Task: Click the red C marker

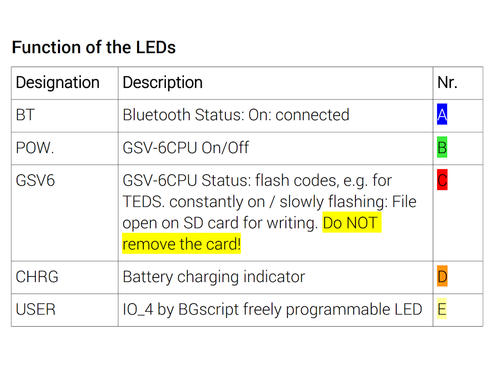Action: click(x=442, y=180)
